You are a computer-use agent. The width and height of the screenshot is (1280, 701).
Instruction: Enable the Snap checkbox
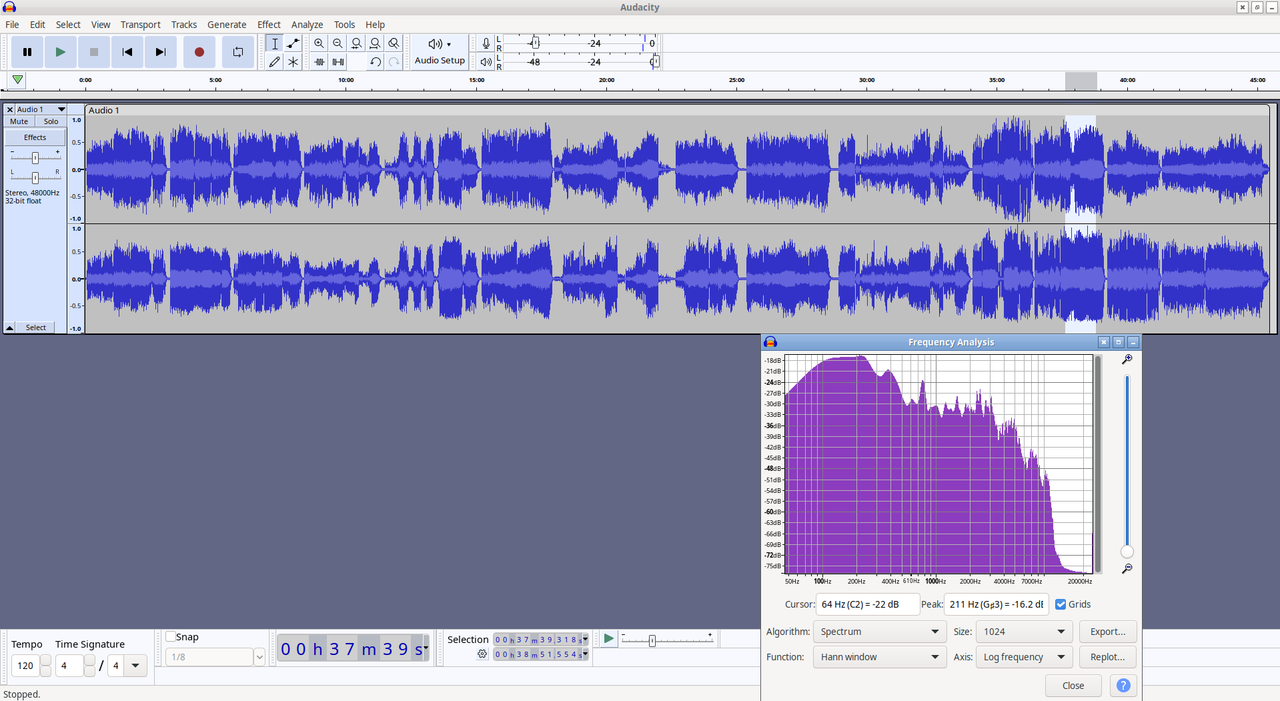click(x=171, y=637)
